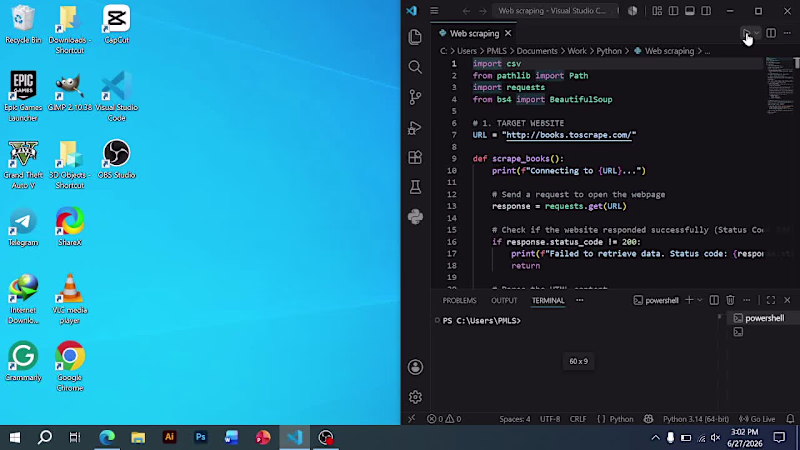The height and width of the screenshot is (450, 800).
Task: Open the terminal panel more actions ellipsis
Action: point(746,300)
